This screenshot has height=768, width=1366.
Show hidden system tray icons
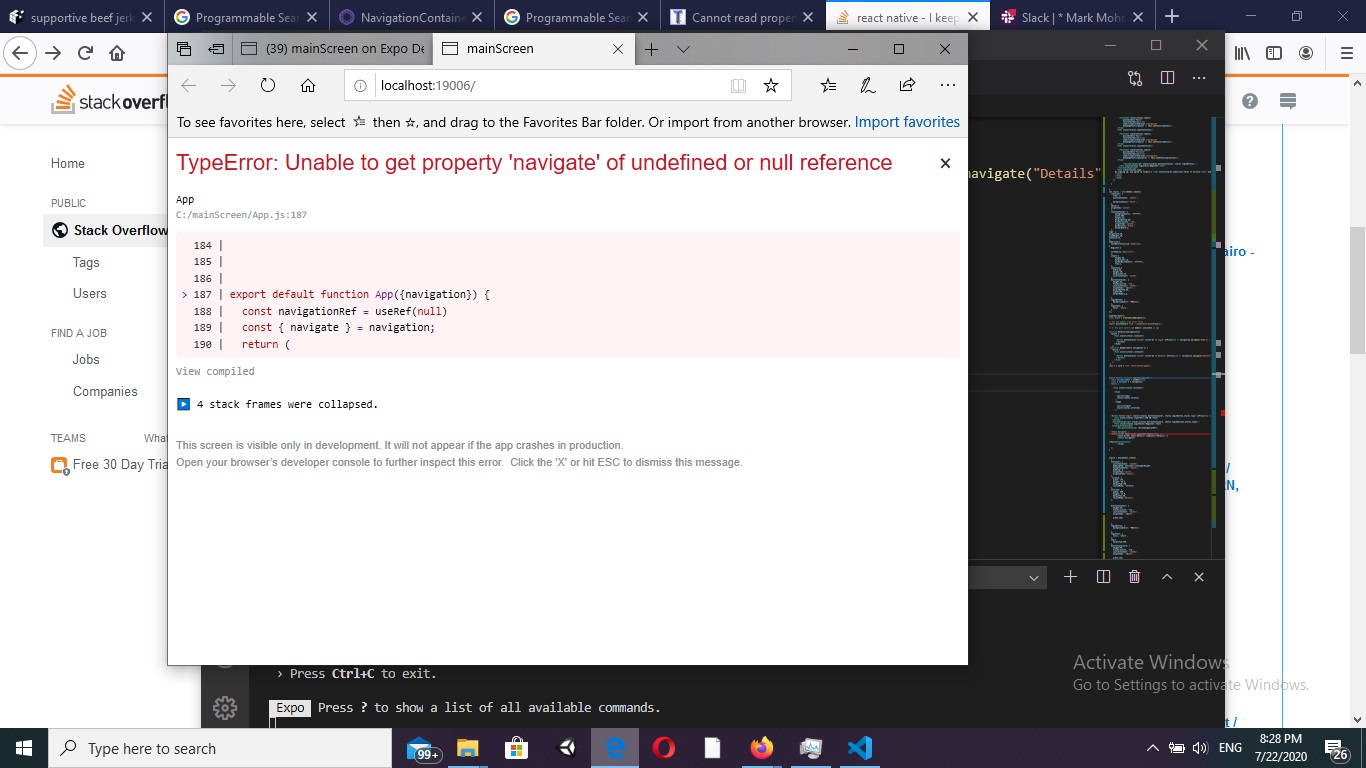tap(1153, 748)
